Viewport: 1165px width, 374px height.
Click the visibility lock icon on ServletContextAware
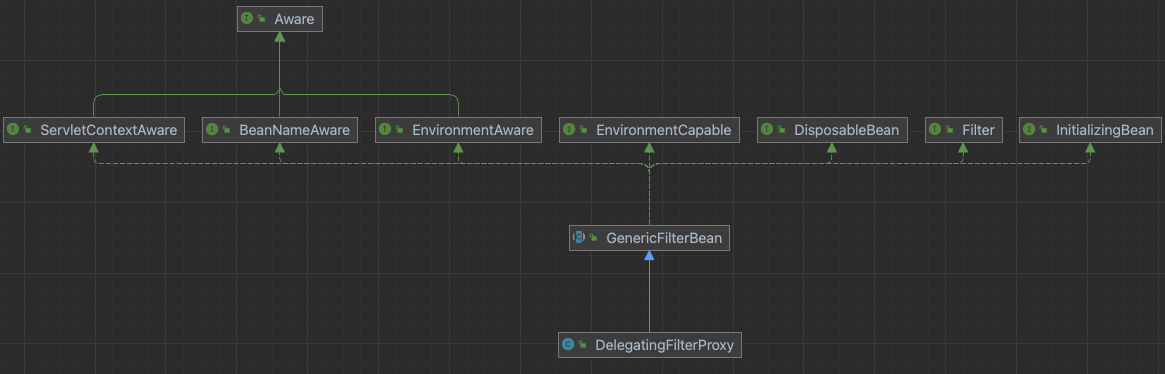tap(27, 130)
